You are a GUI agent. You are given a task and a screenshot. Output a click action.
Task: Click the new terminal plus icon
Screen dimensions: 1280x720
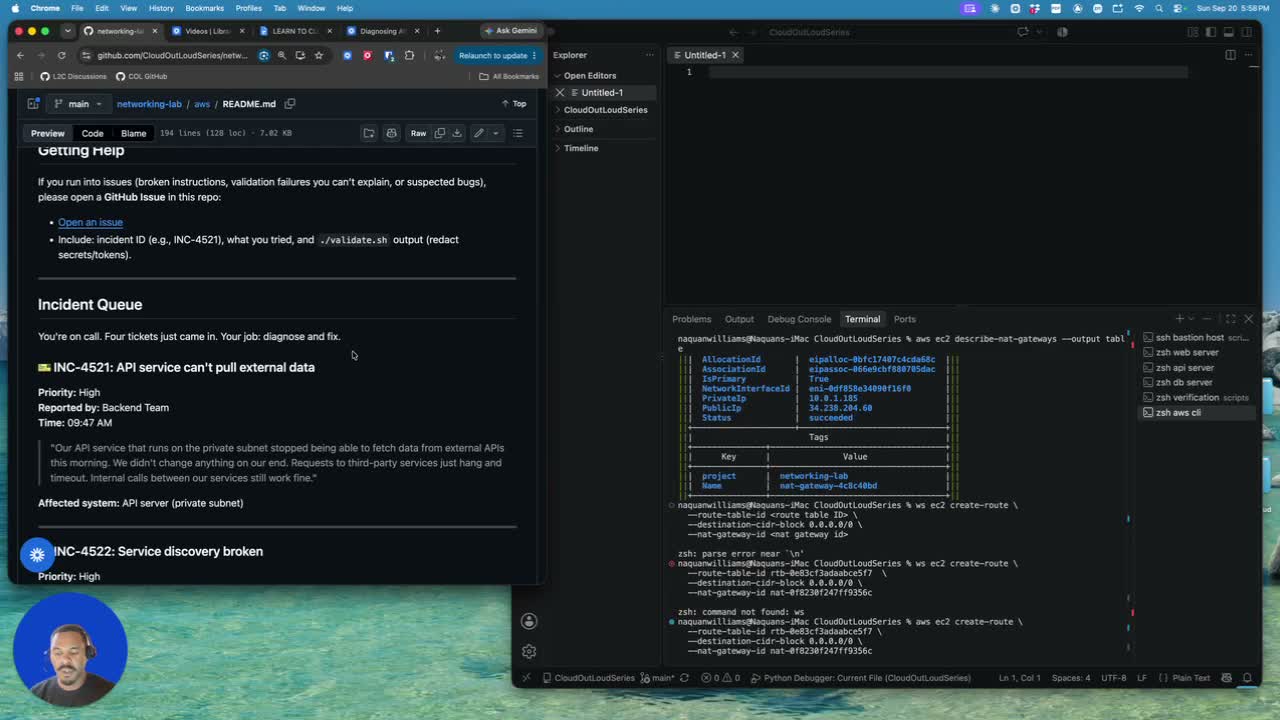1179,319
